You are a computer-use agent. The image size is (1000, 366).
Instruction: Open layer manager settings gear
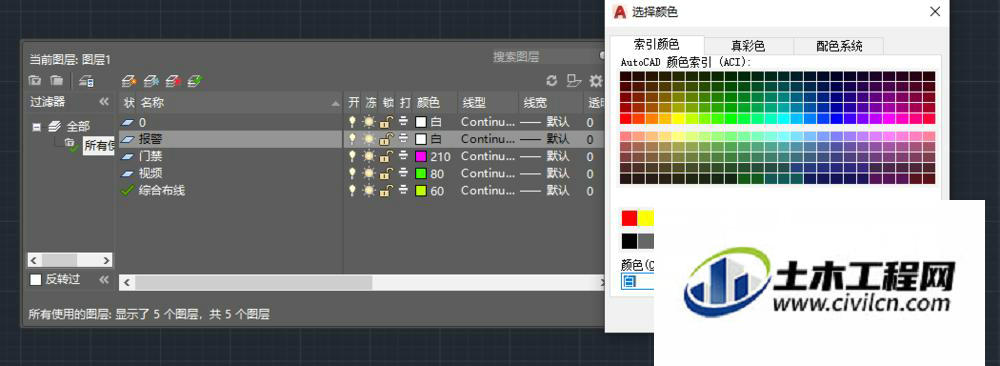pyautogui.click(x=596, y=81)
